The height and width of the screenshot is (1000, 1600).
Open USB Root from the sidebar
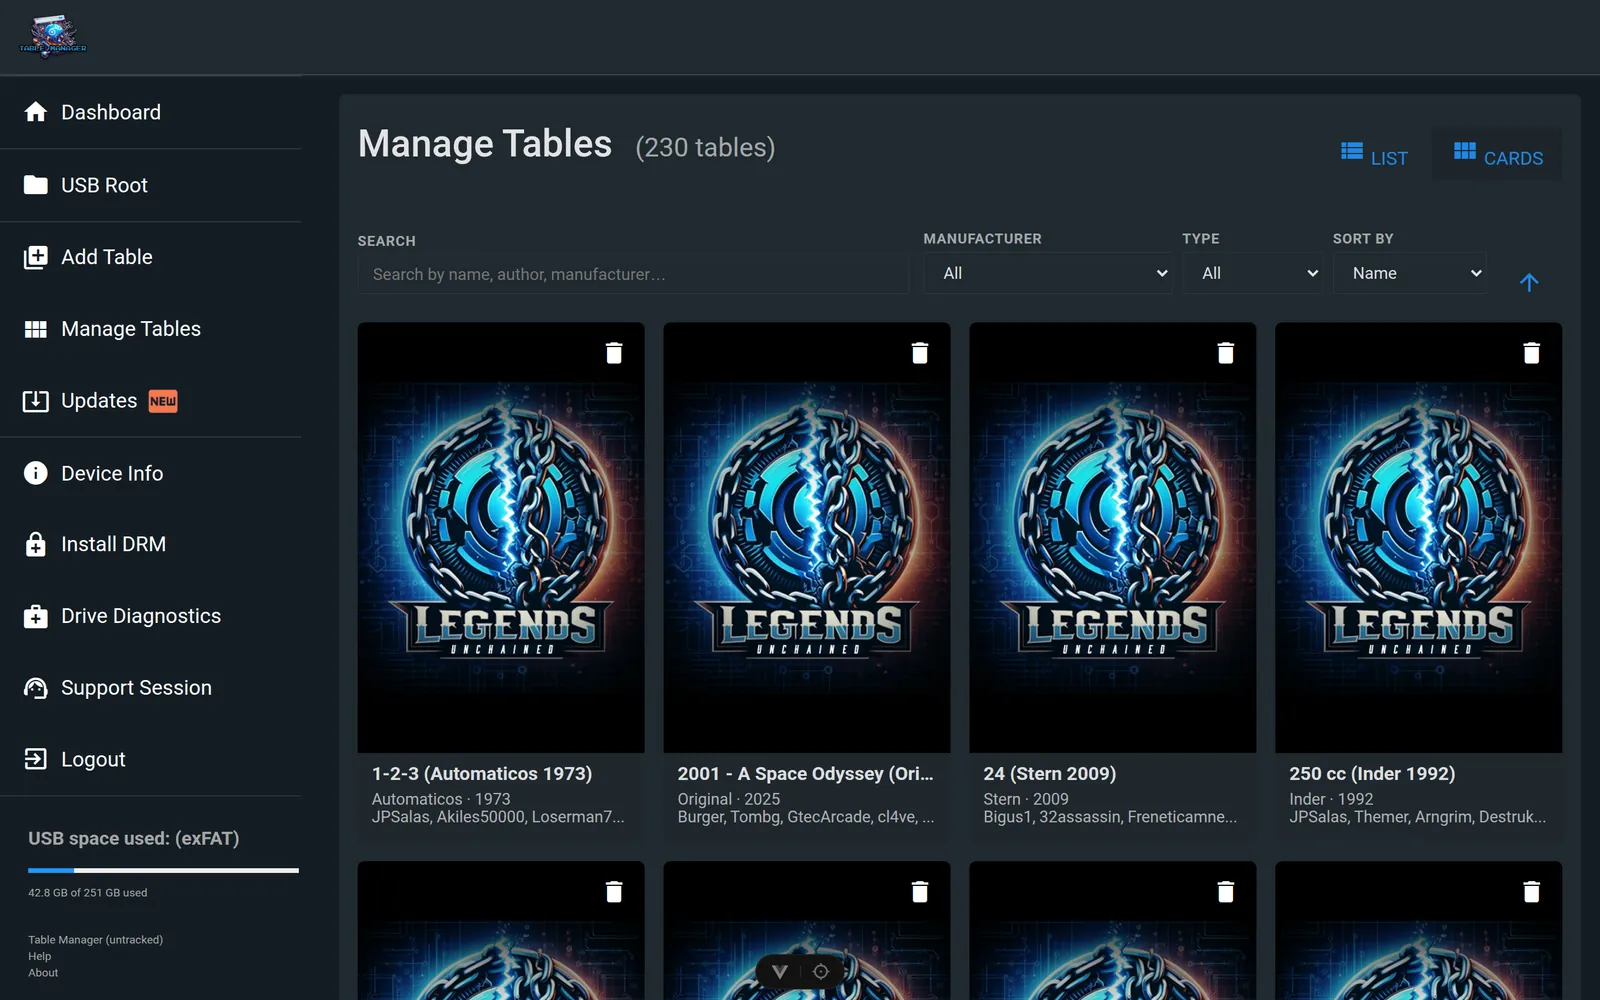[151, 185]
